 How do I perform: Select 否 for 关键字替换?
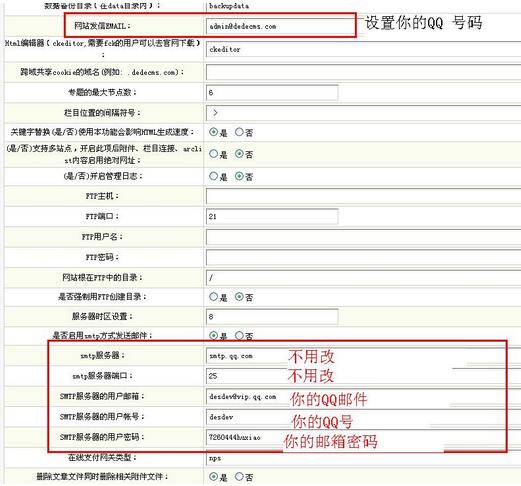(x=239, y=132)
